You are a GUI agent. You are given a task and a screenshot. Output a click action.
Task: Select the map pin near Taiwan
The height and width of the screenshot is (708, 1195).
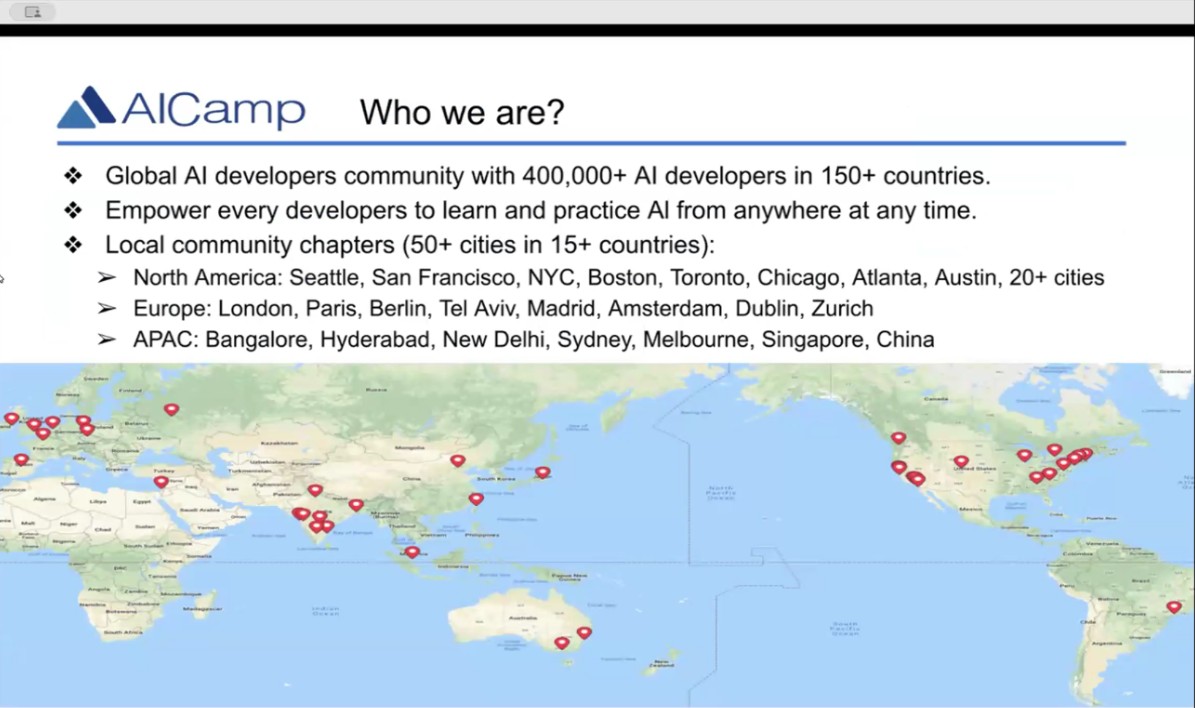click(x=476, y=499)
